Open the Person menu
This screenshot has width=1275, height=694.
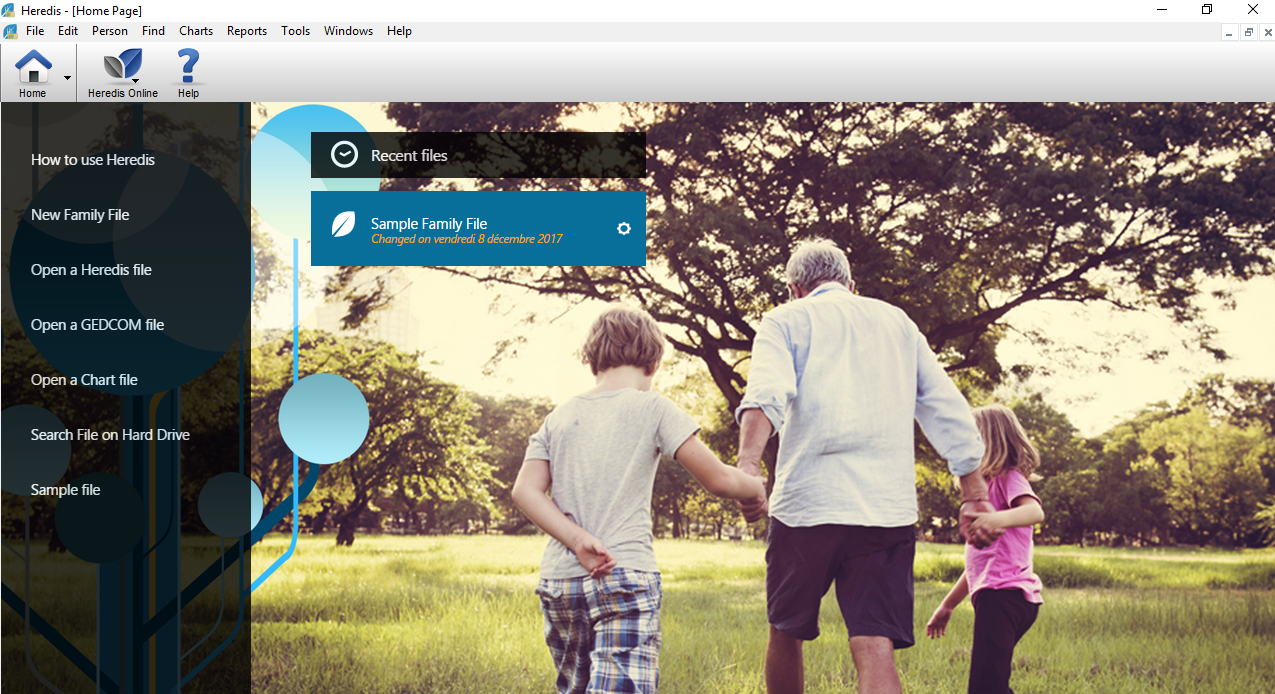(110, 31)
